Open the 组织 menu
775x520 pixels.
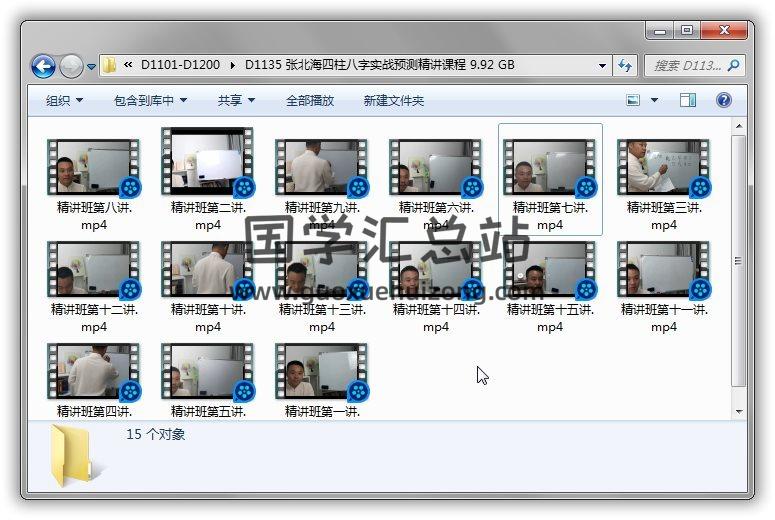[64, 100]
